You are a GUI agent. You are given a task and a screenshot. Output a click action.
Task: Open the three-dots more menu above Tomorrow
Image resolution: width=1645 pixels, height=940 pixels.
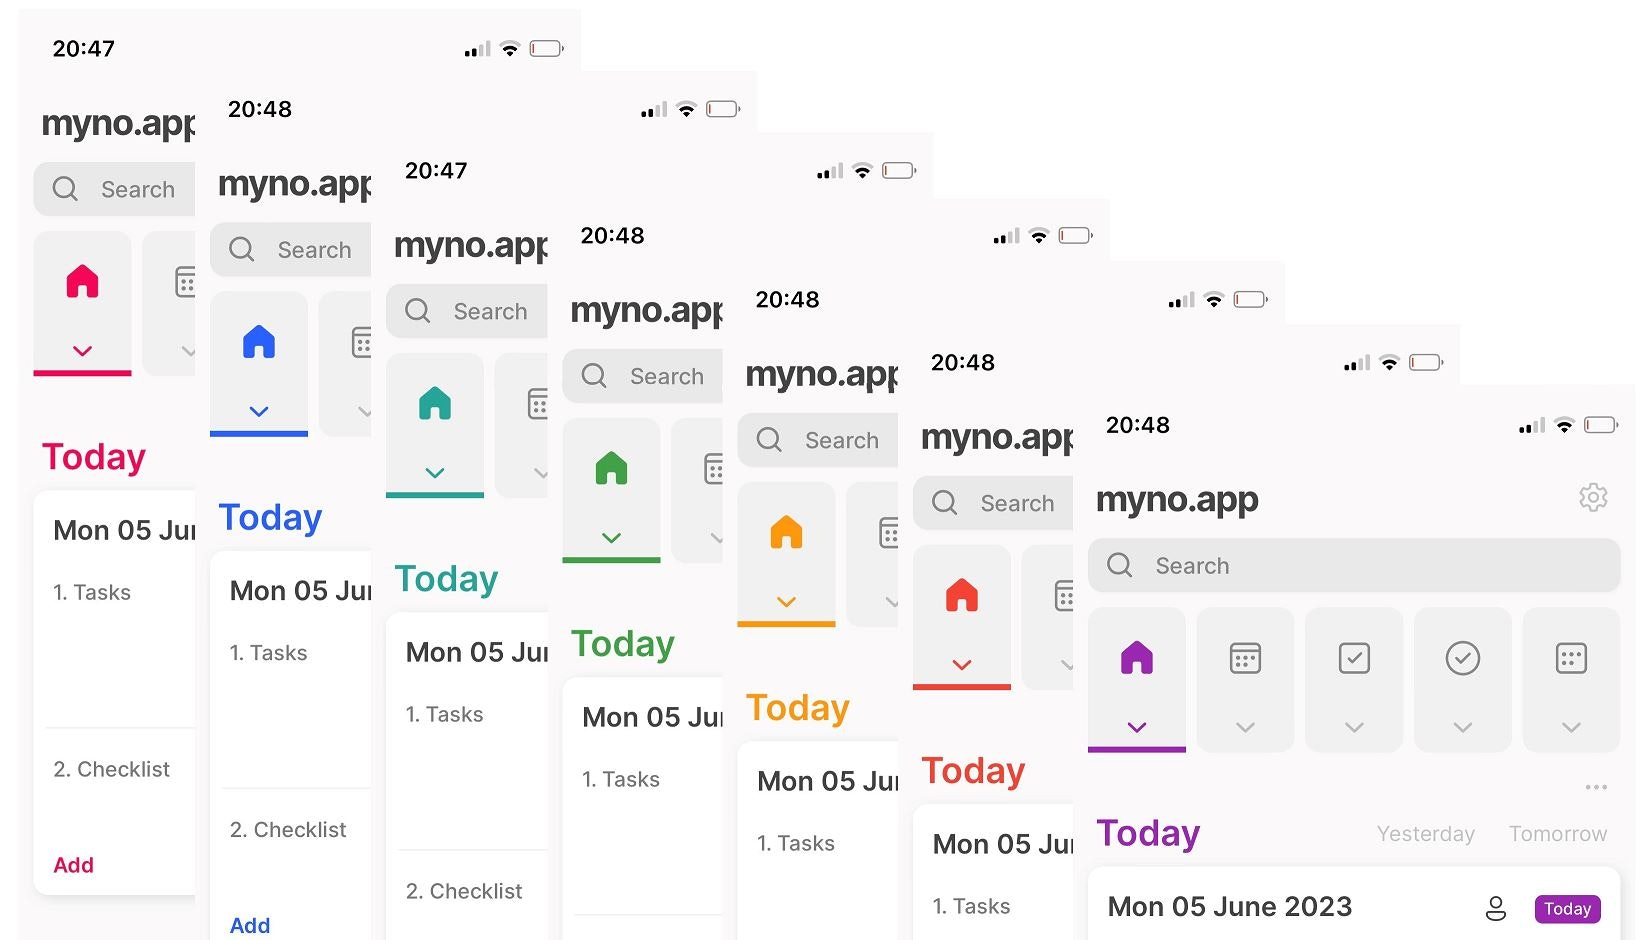click(1596, 787)
